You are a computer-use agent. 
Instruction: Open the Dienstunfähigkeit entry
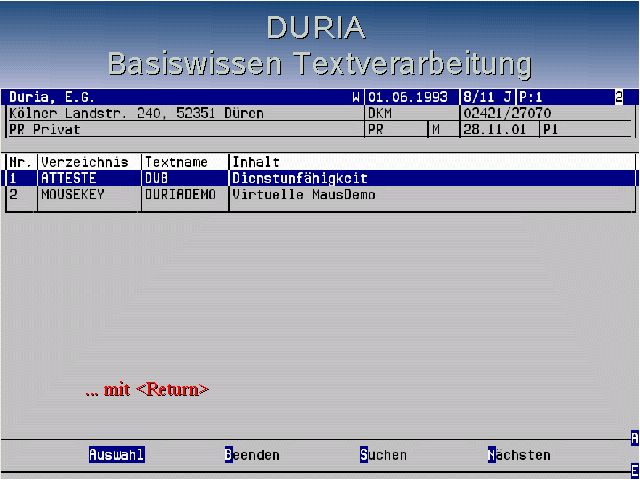[x=300, y=178]
